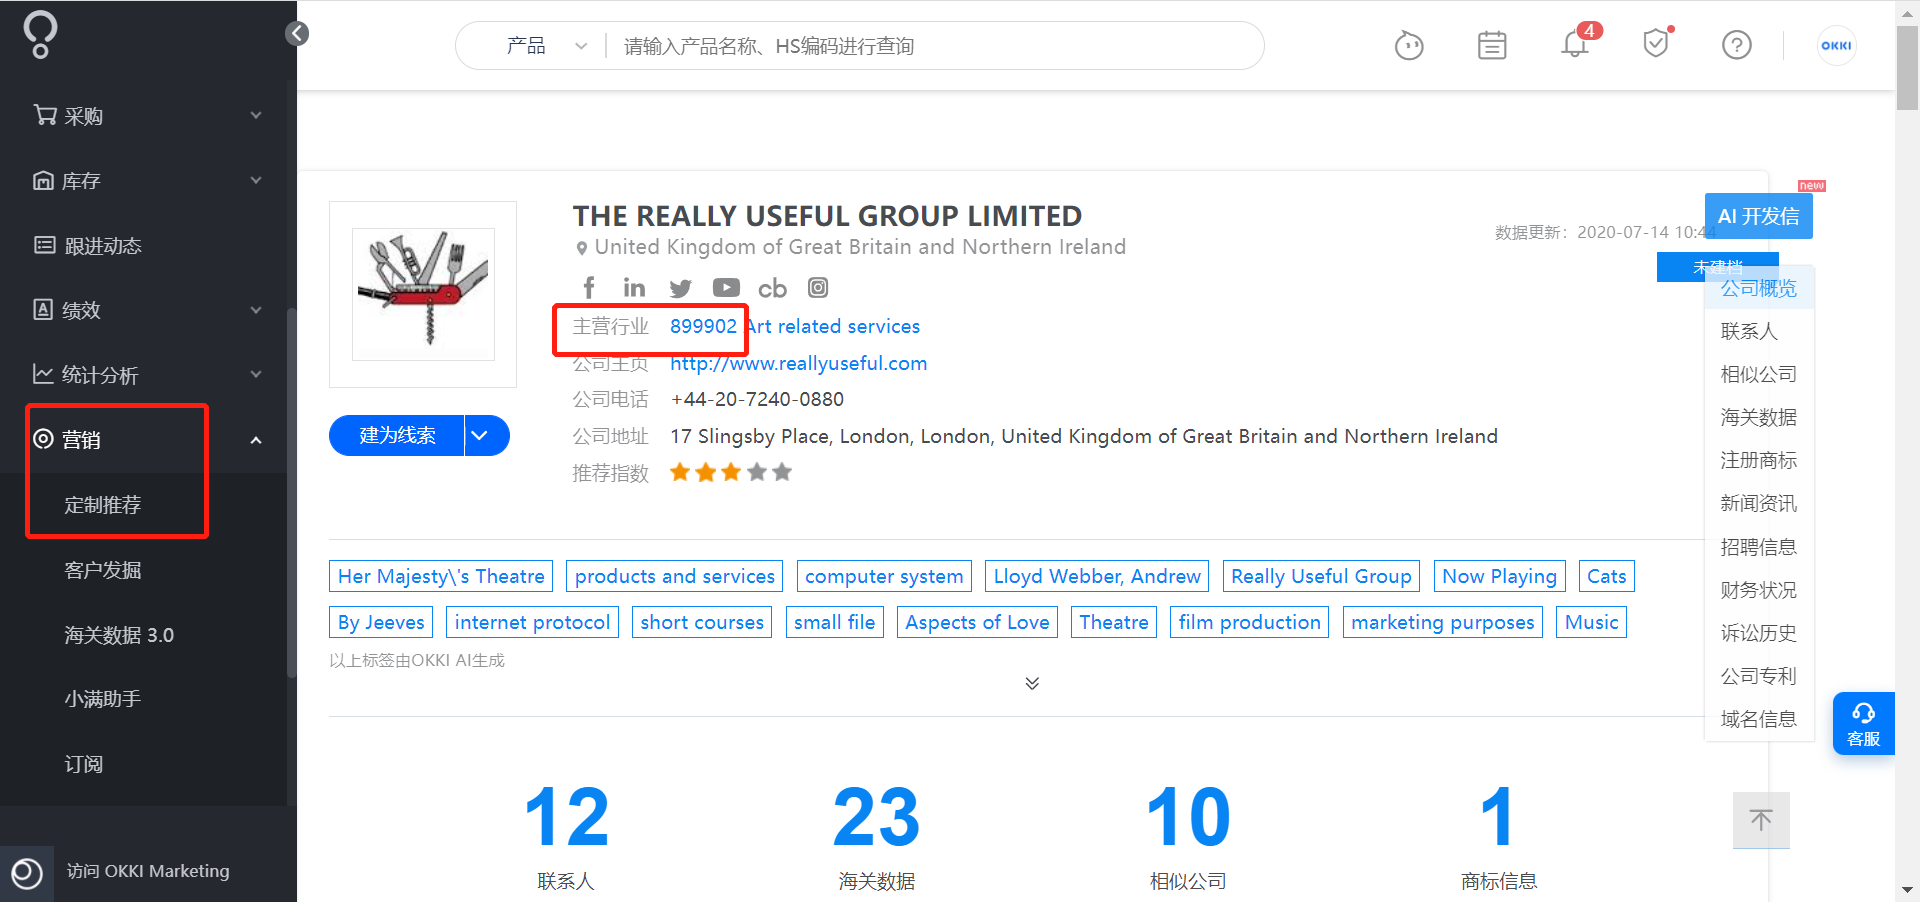Jump to 注册商标 section in anchor nav
The height and width of the screenshot is (902, 1920).
coord(1758,460)
